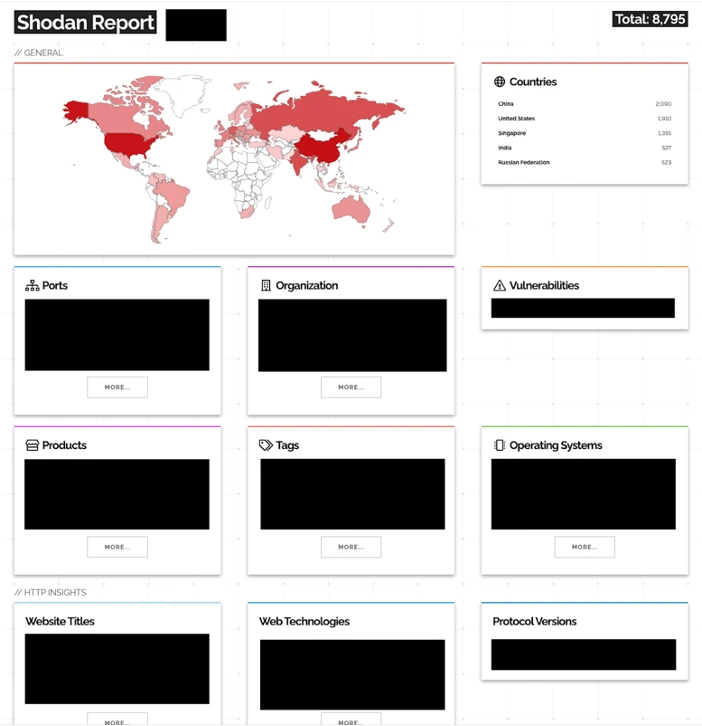The image size is (702, 726).
Task: Expand Organization list with More button
Action: (351, 387)
